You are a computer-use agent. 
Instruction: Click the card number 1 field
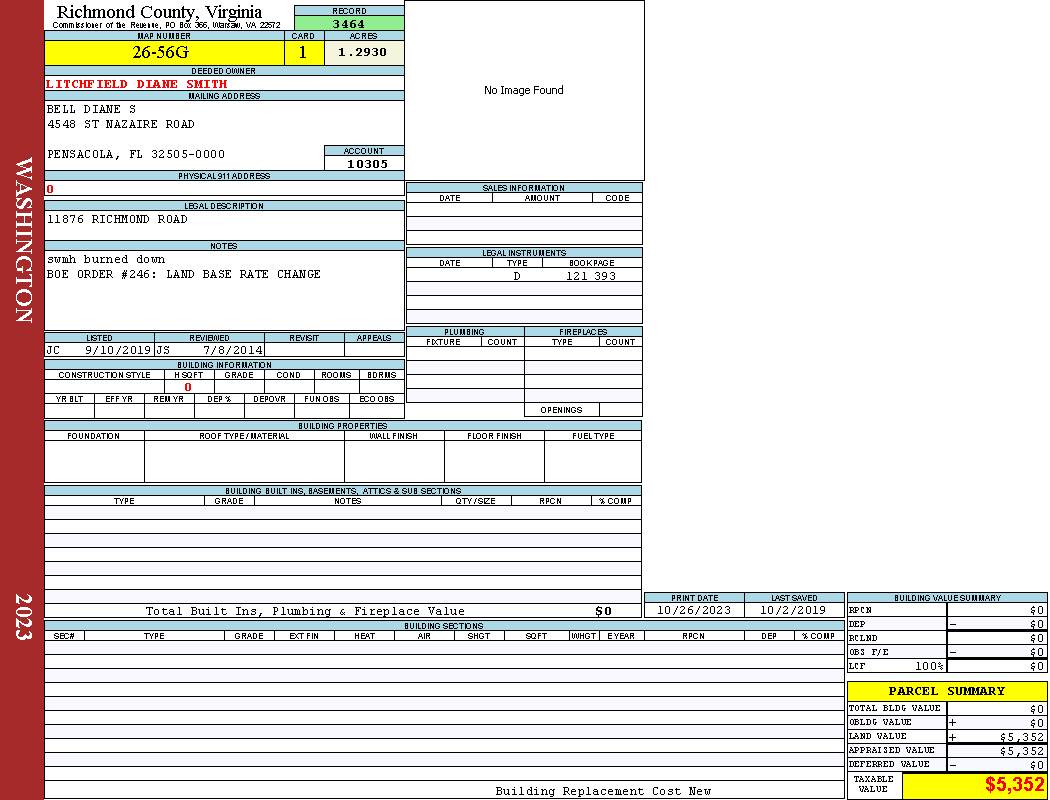tap(303, 53)
